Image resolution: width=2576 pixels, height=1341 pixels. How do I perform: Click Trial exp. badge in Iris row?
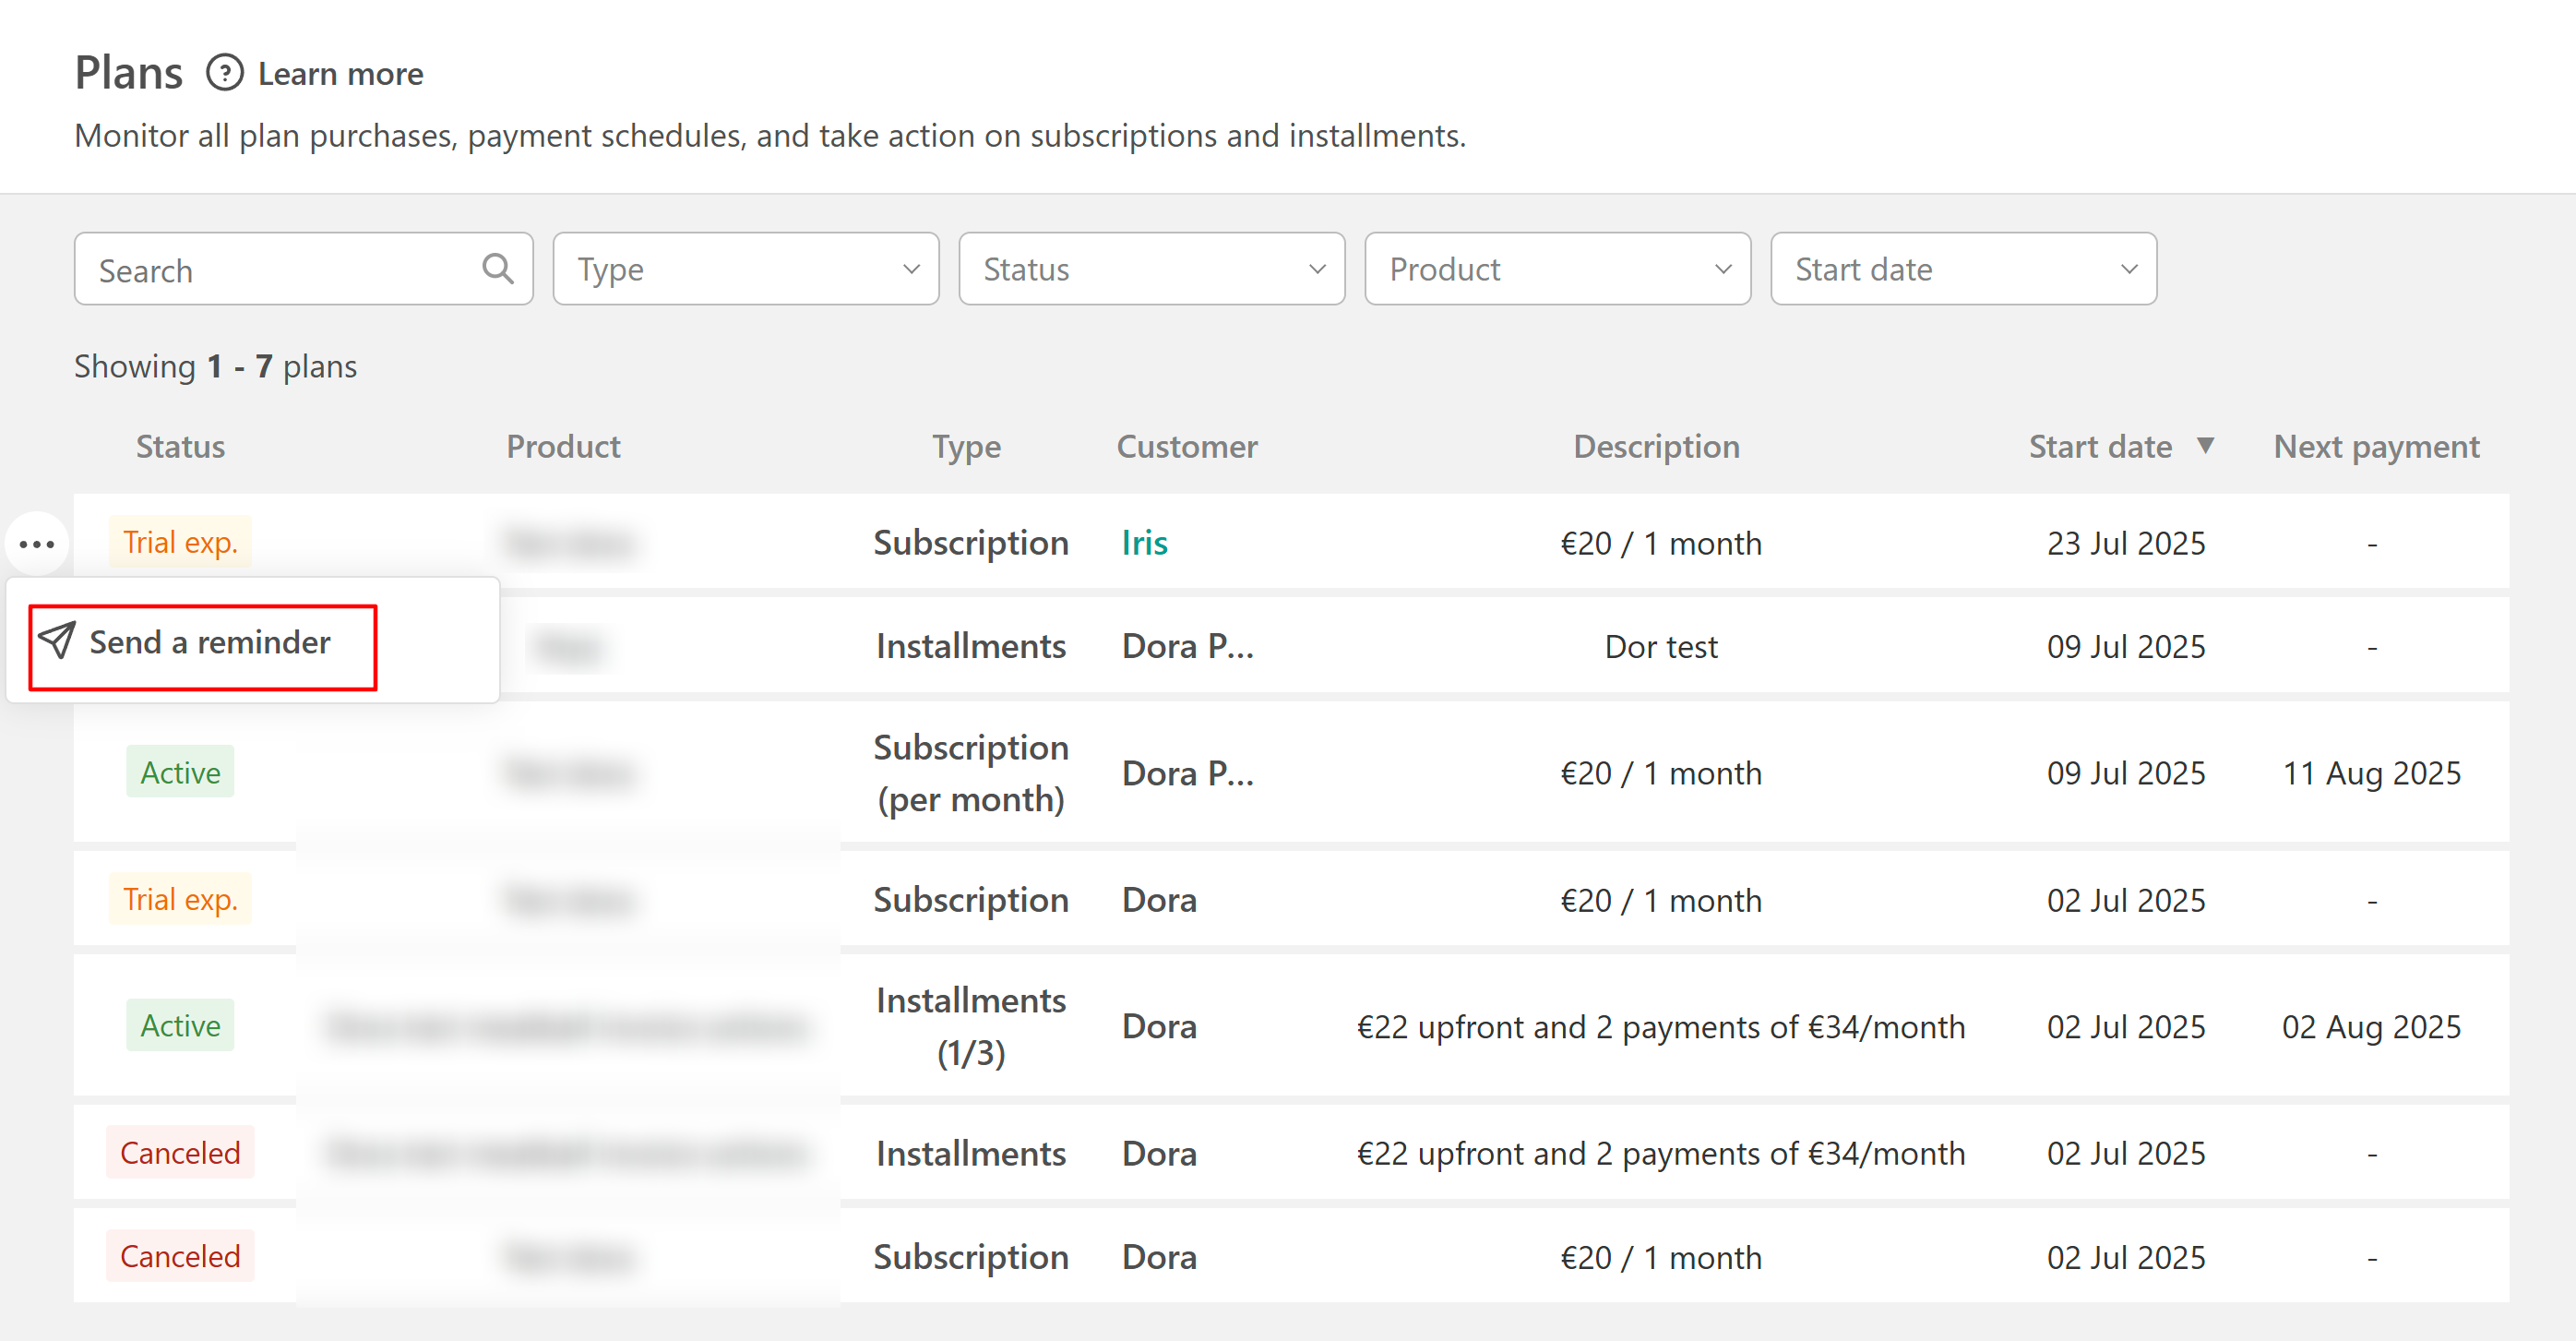(x=180, y=543)
